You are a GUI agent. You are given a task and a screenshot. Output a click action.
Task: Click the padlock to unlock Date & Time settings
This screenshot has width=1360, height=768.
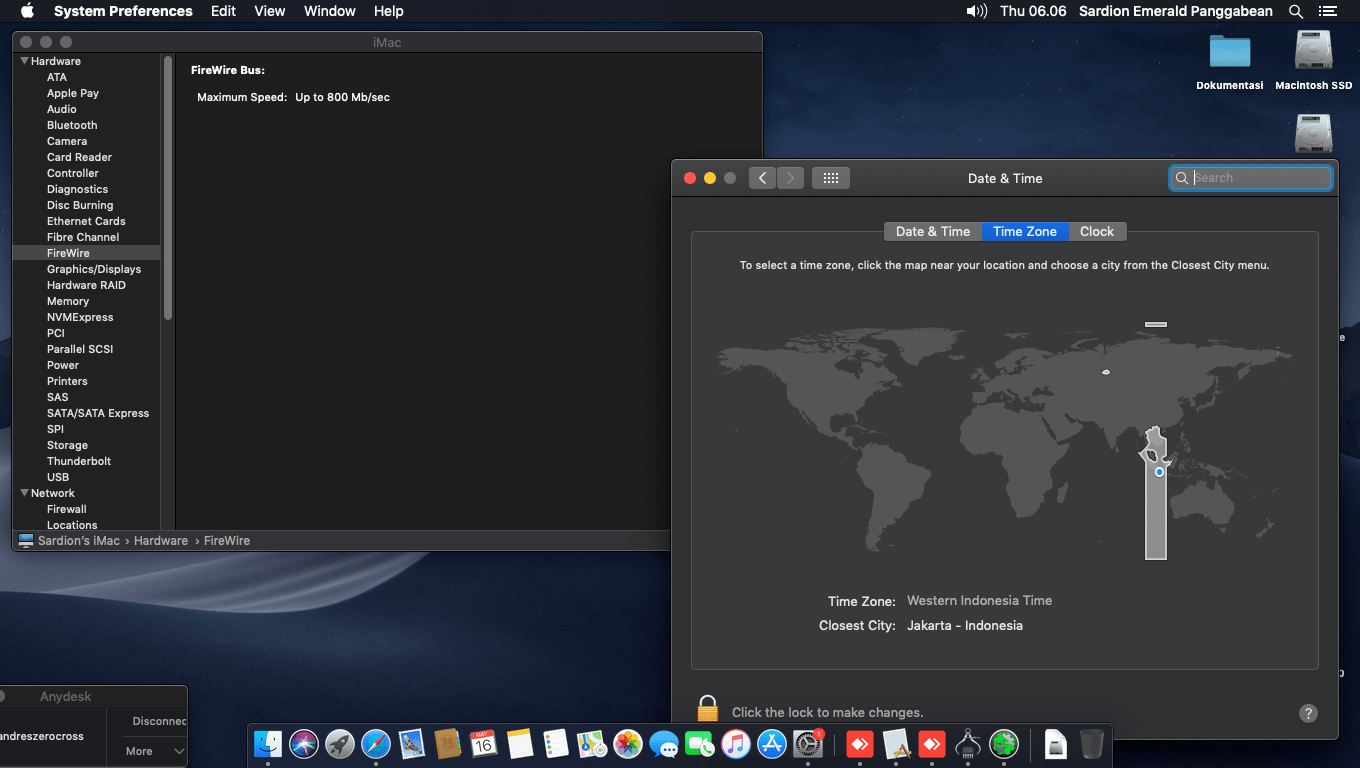[708, 708]
